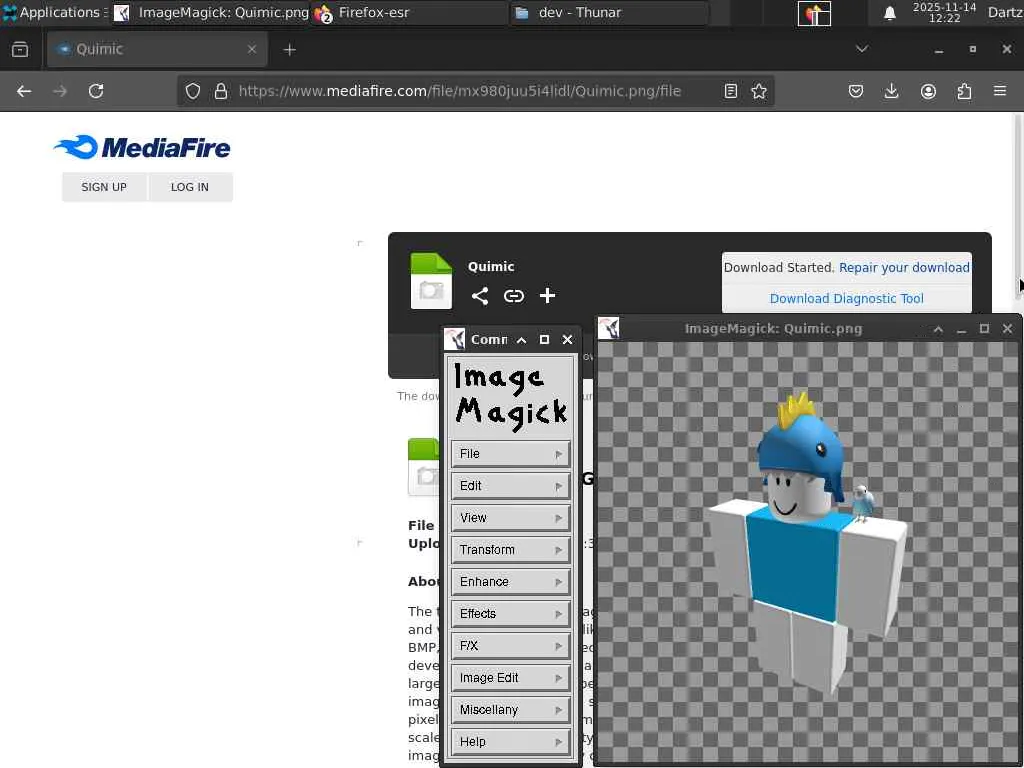Close the Quimic browser tab

[x=252, y=49]
